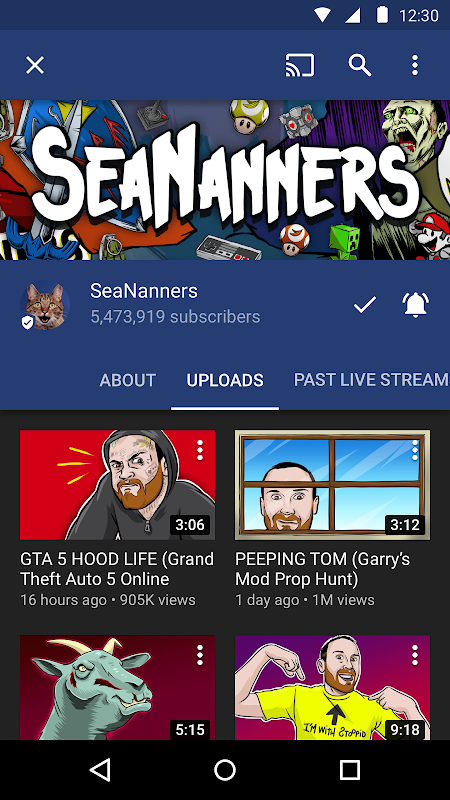Select the UPLOADS tab
The width and height of the screenshot is (450, 800).
point(225,380)
